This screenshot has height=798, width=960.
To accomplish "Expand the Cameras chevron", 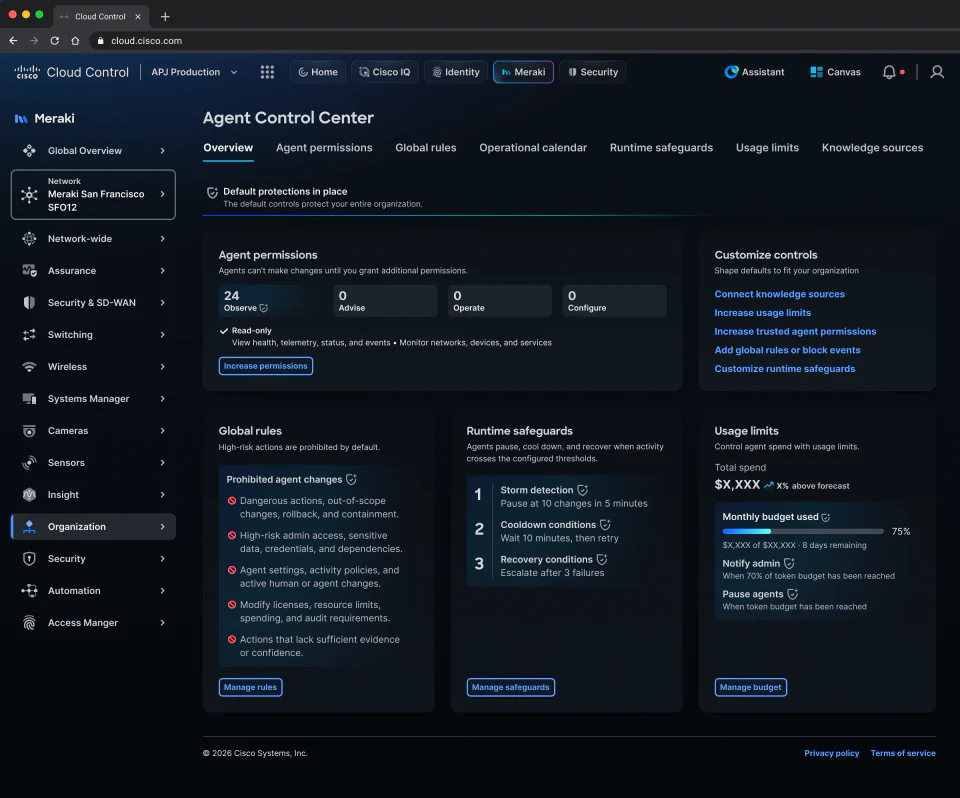I will [162, 431].
